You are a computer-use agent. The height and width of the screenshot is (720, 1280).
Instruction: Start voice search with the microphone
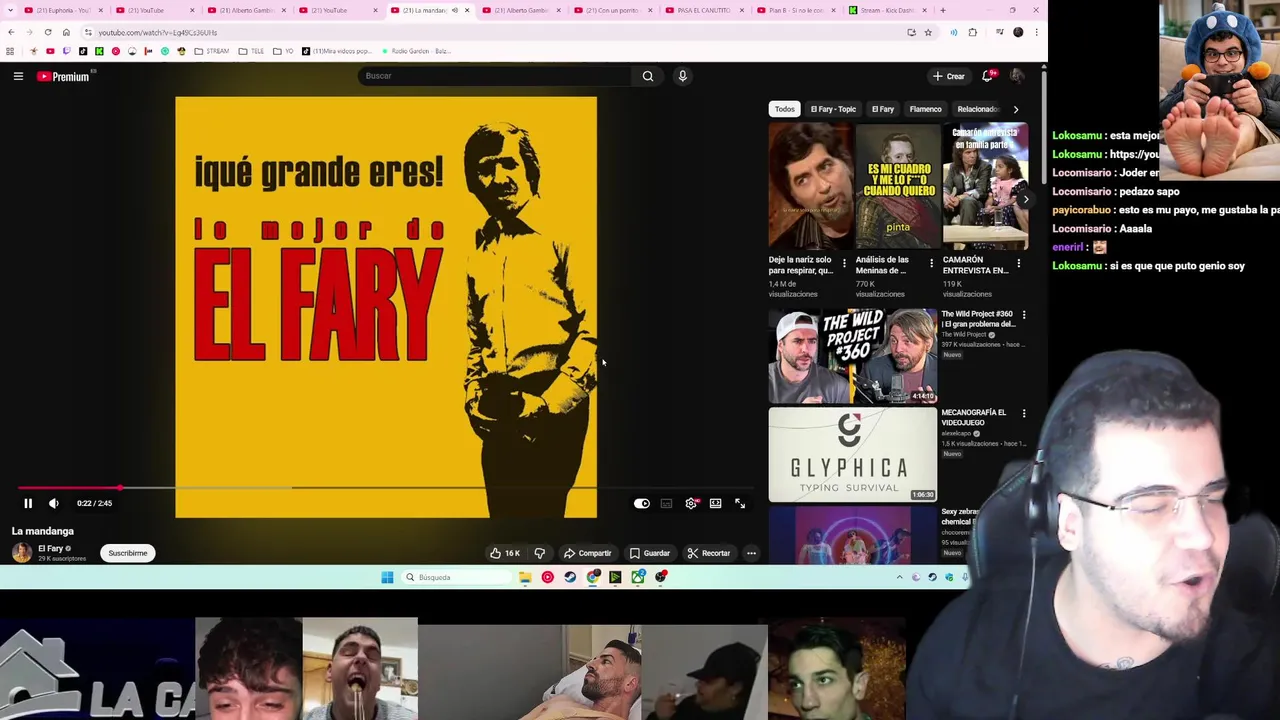[682, 76]
